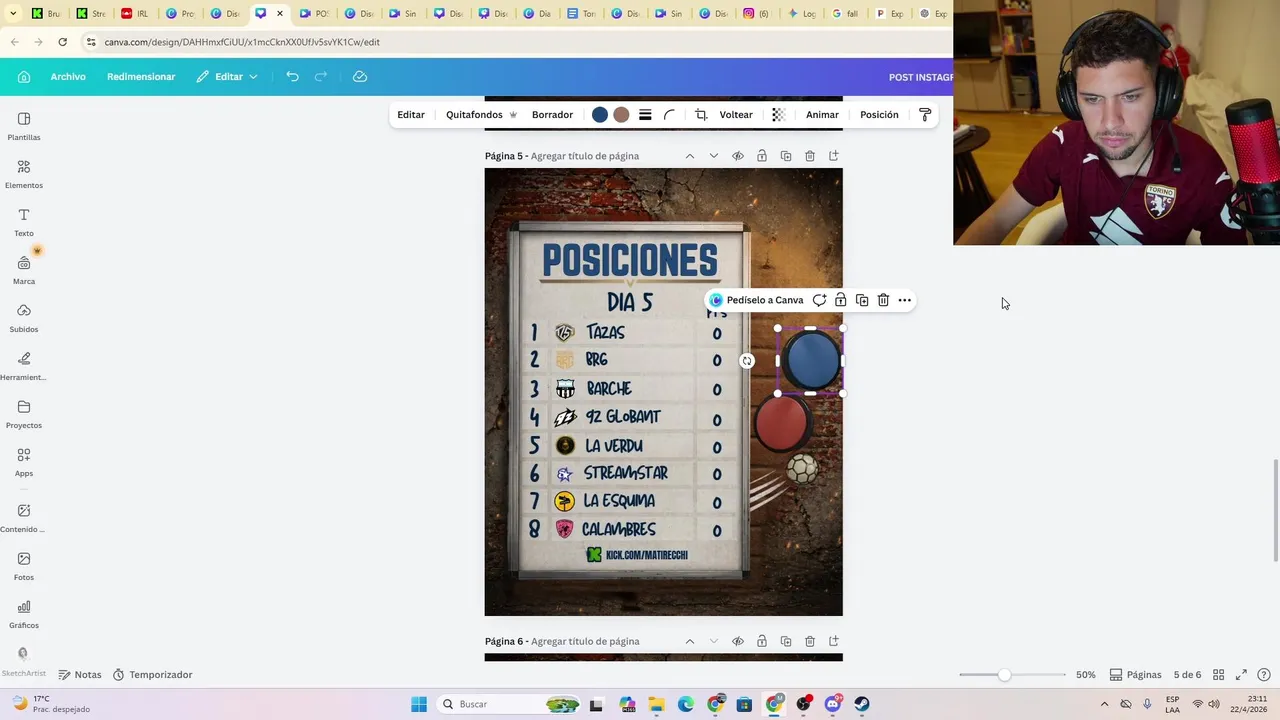Open the Elementos panel
Image resolution: width=1280 pixels, height=720 pixels.
tap(24, 175)
